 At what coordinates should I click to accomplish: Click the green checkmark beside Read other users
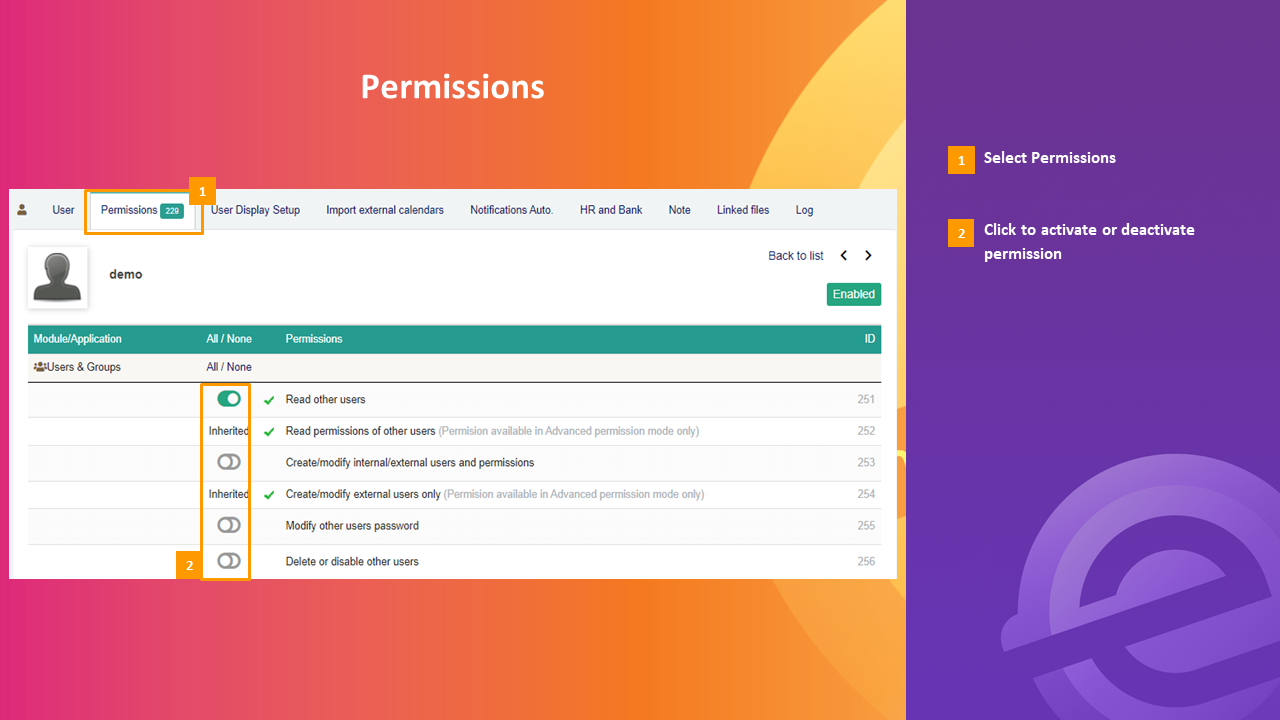(268, 398)
